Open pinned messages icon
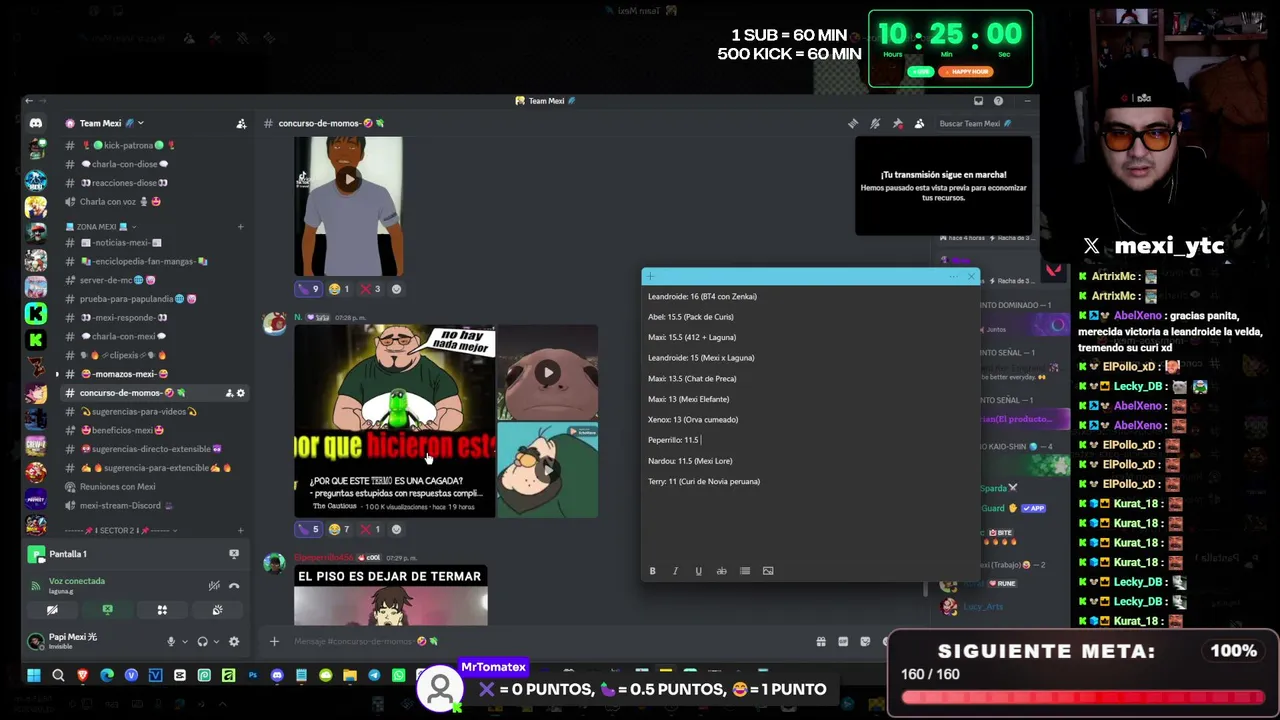The width and height of the screenshot is (1280, 720). (x=897, y=124)
